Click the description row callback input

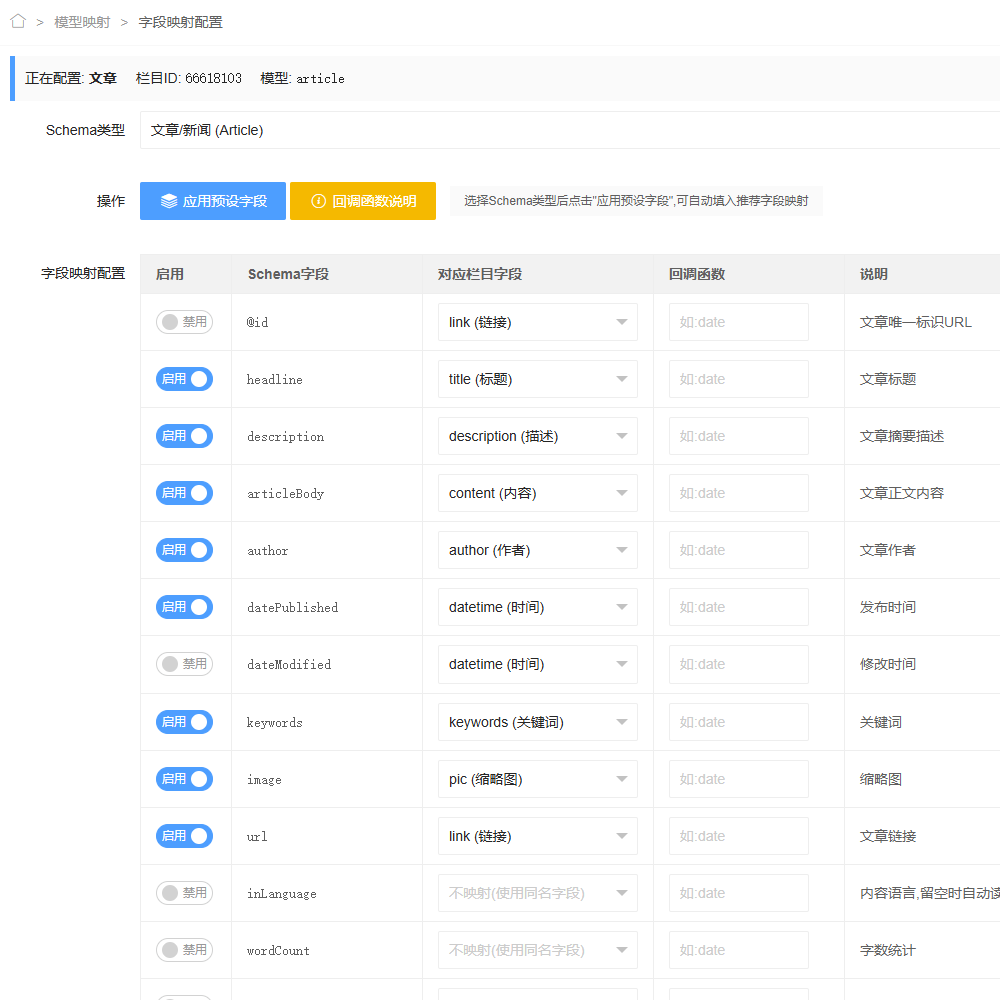tap(739, 436)
